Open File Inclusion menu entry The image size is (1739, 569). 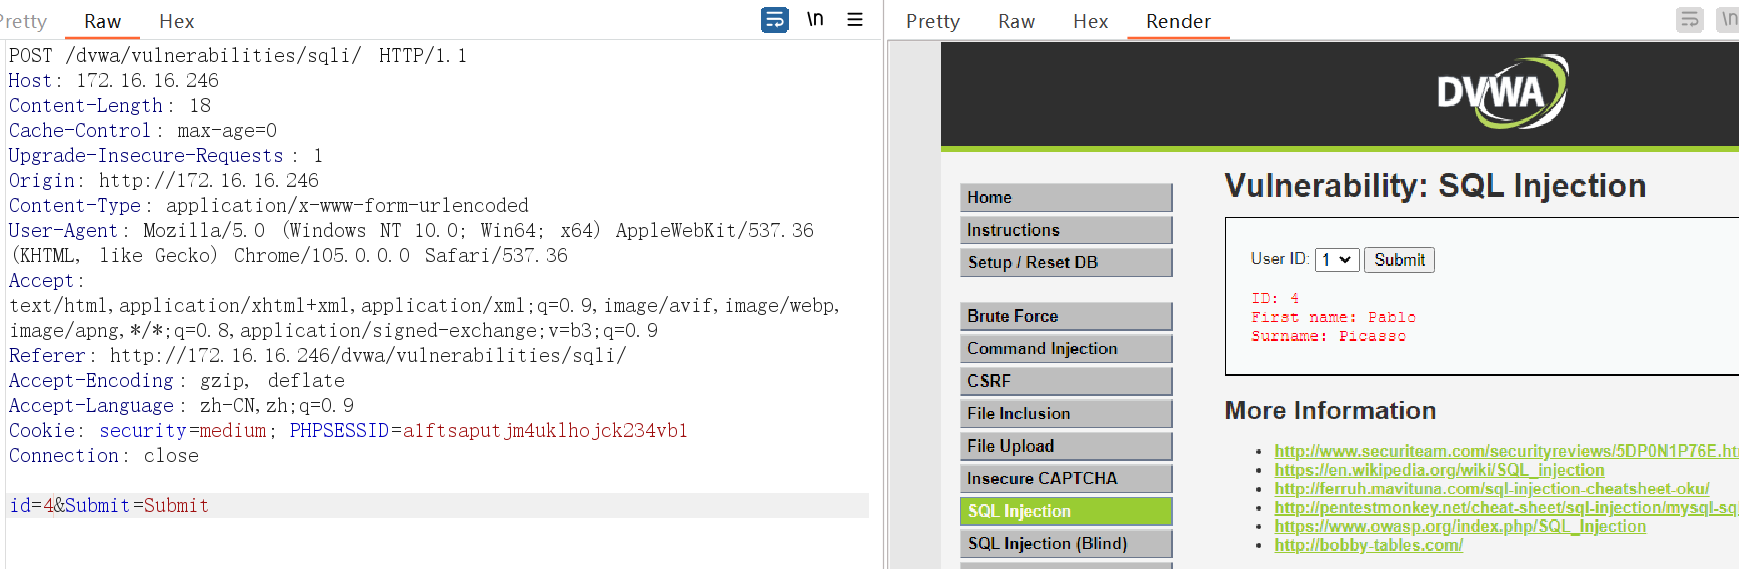tap(1066, 413)
